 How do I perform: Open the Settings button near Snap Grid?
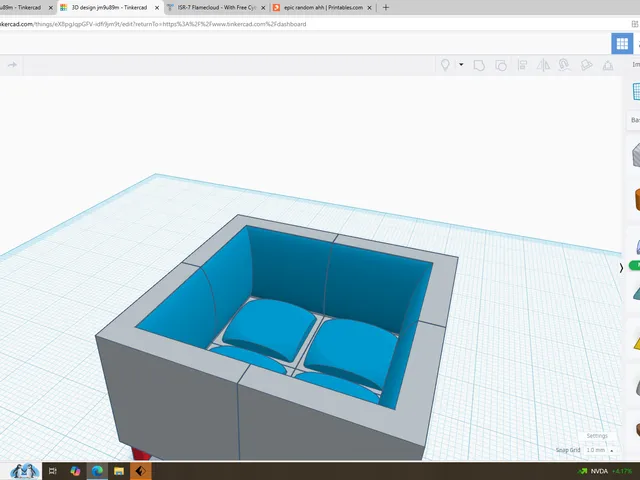597,436
